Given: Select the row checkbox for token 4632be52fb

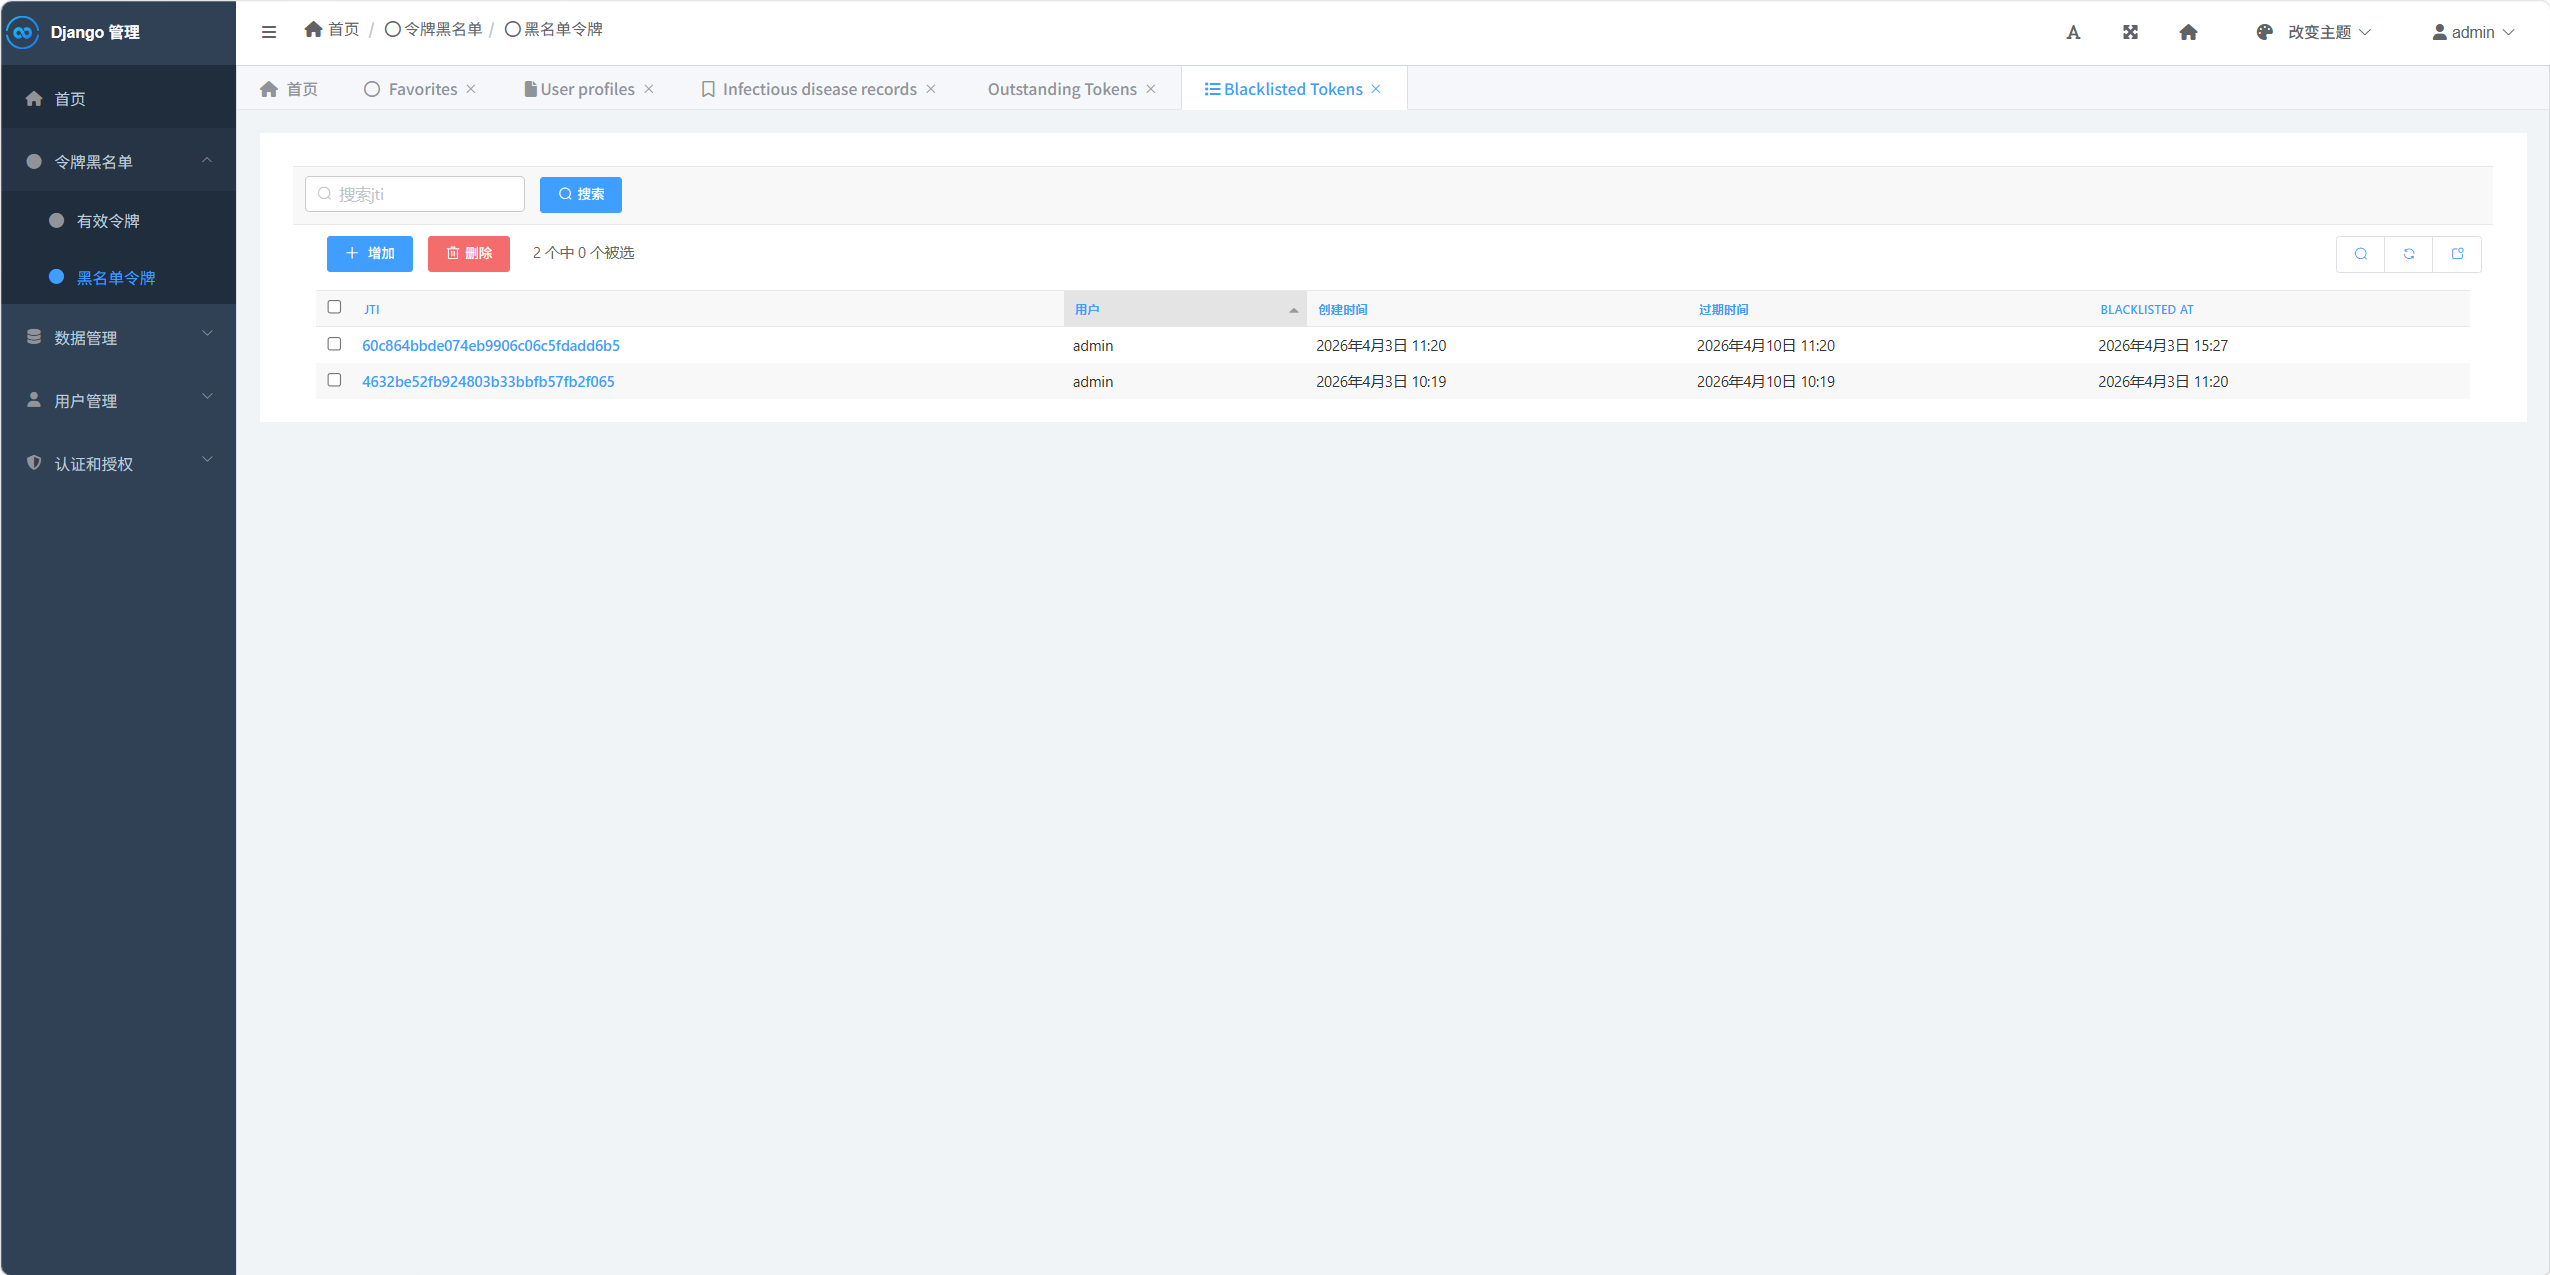Looking at the screenshot, I should (x=334, y=380).
